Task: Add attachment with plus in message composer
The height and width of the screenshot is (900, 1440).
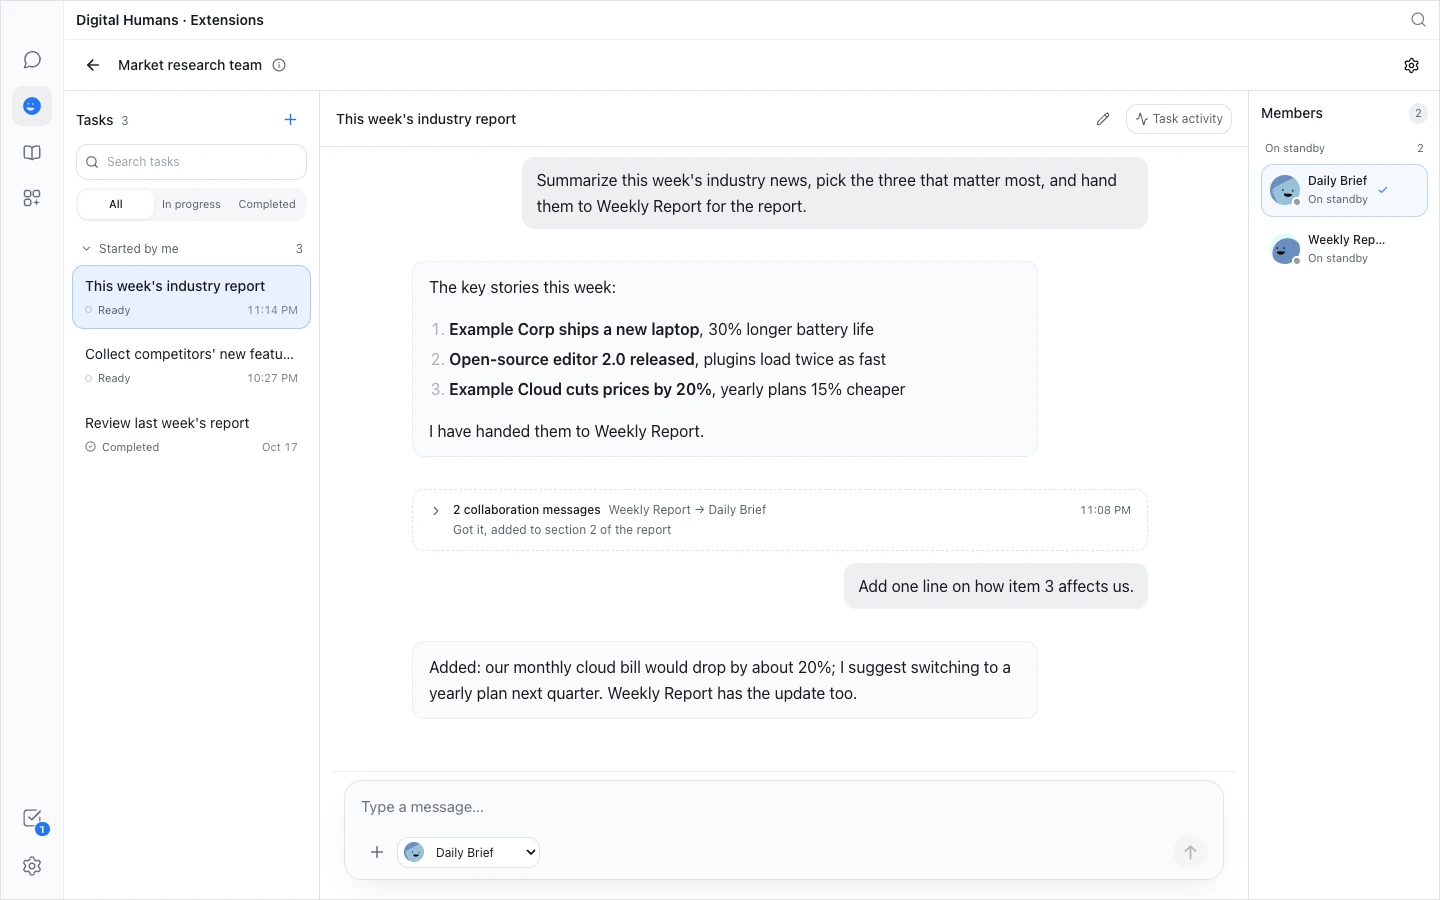Action: coord(377,852)
